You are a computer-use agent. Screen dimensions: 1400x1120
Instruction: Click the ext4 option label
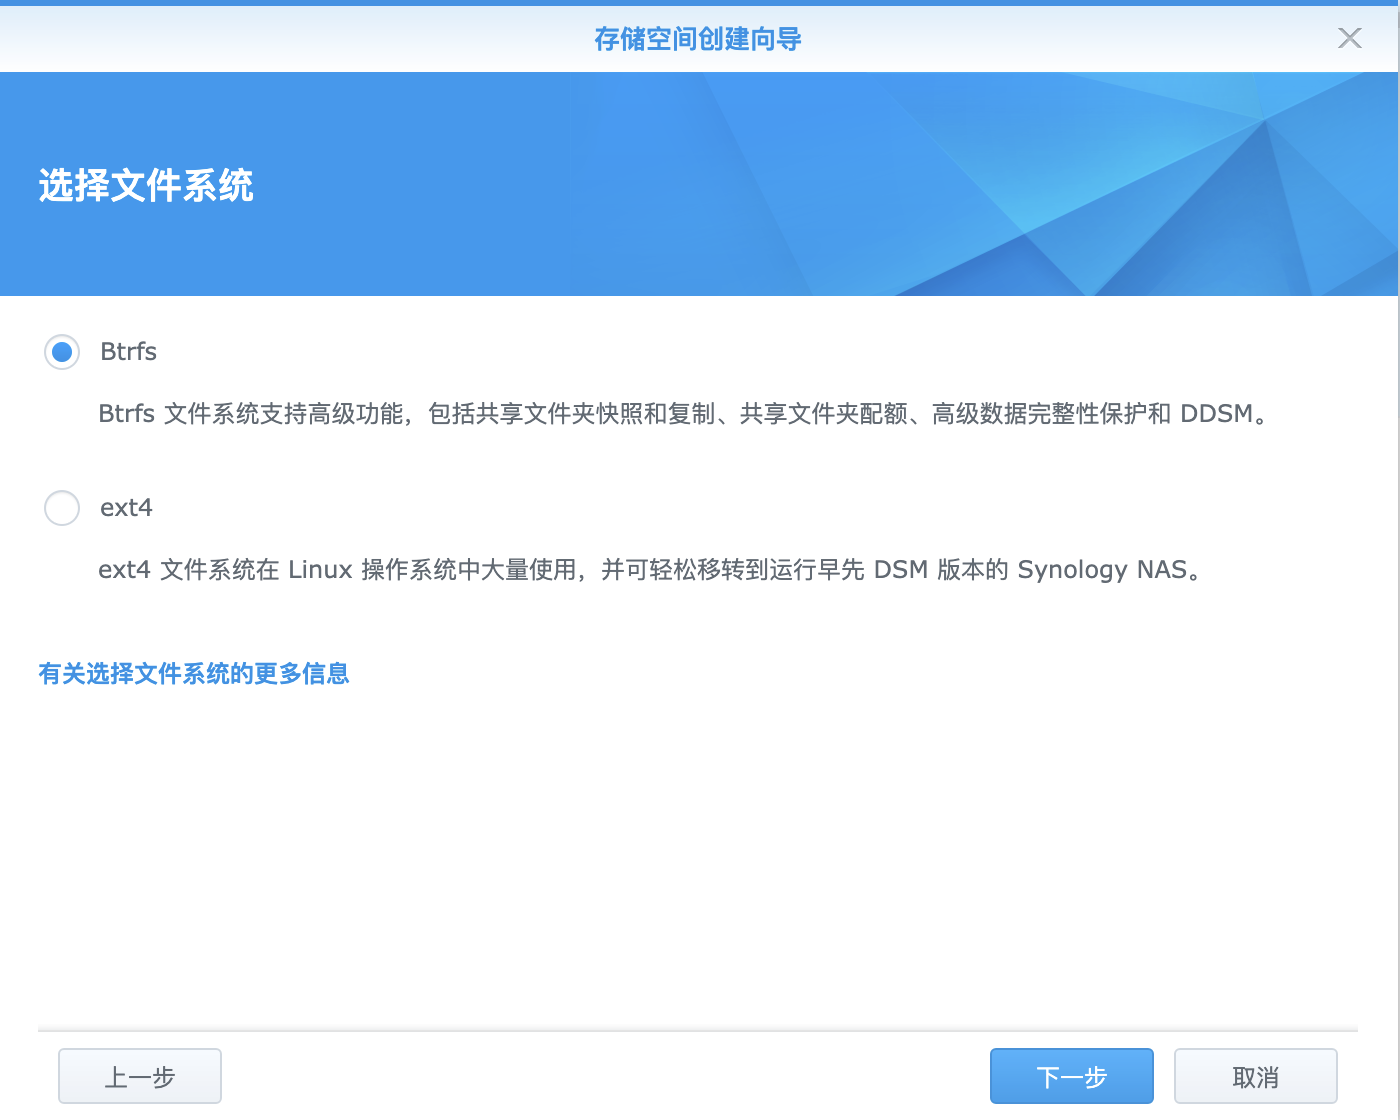126,508
